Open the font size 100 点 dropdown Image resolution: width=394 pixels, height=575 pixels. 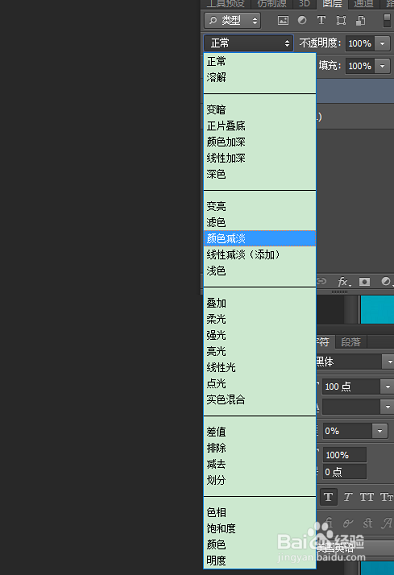(387, 387)
